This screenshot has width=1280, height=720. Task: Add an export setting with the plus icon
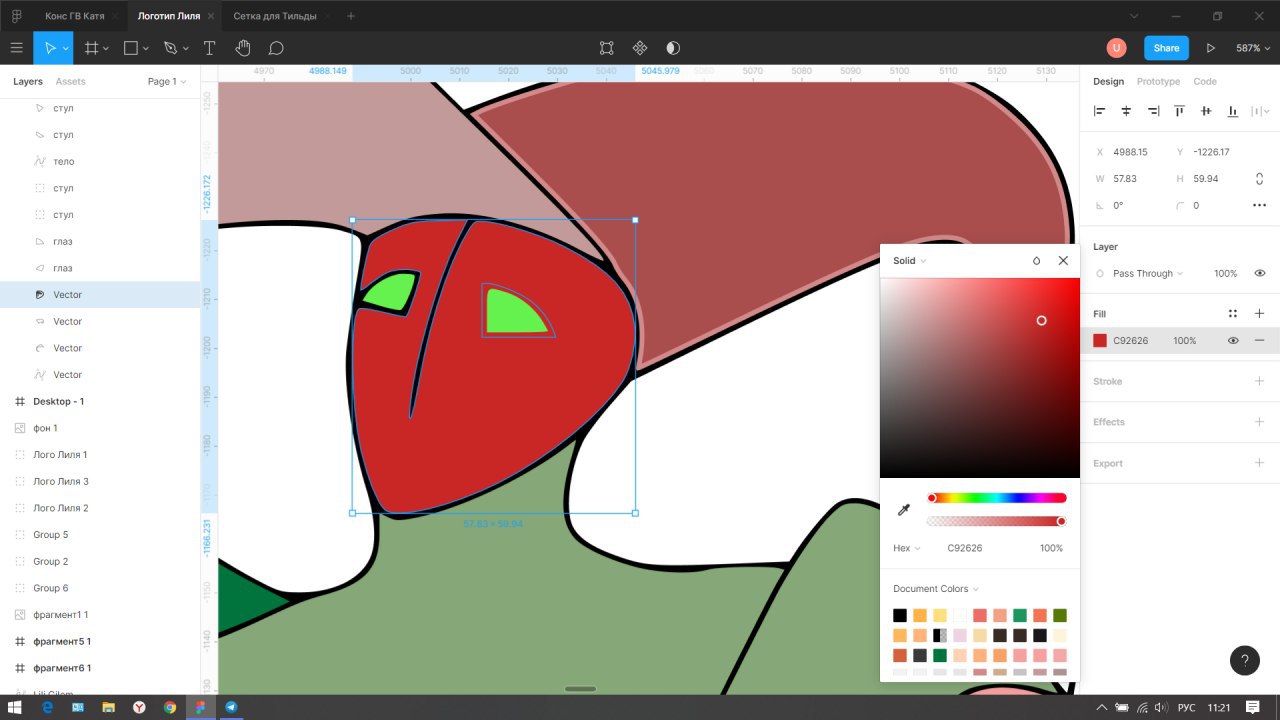1259,463
